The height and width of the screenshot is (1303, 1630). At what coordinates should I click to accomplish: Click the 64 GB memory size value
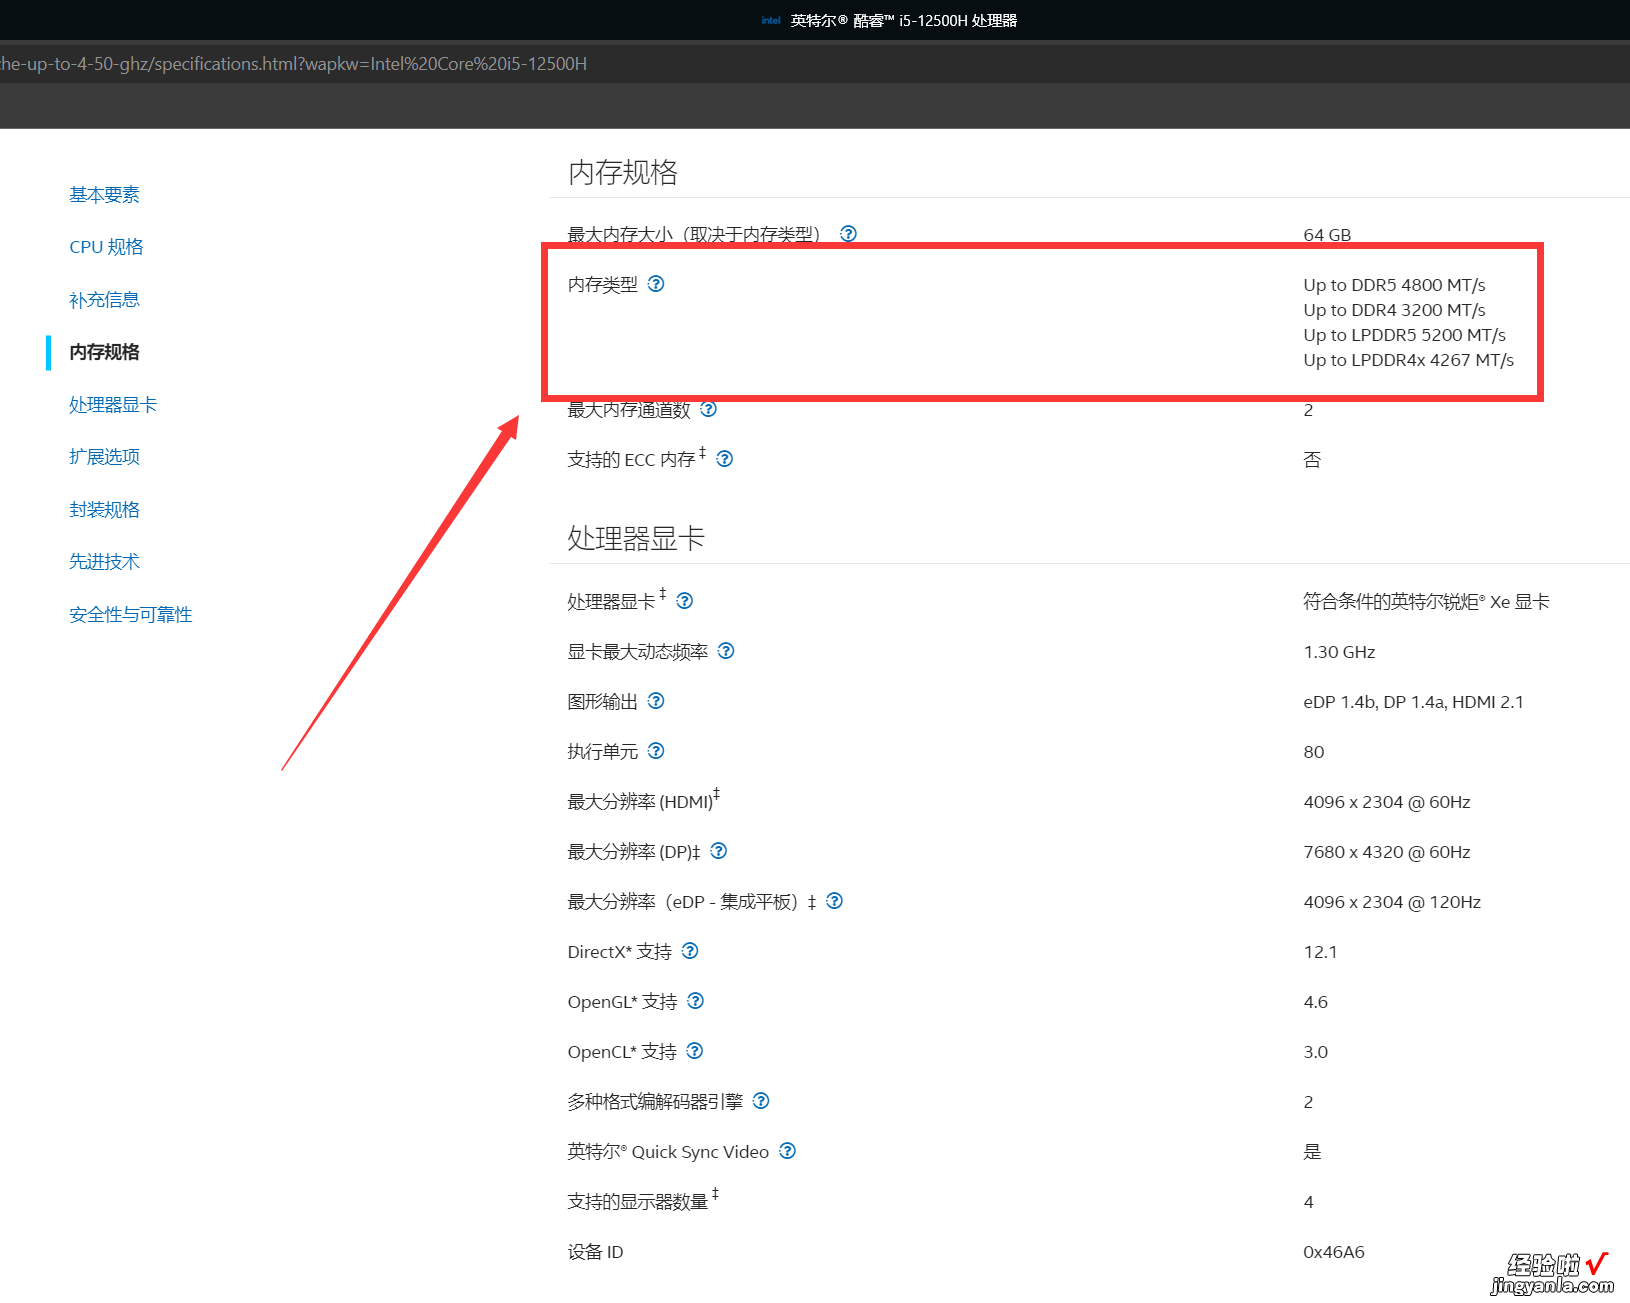click(1327, 235)
